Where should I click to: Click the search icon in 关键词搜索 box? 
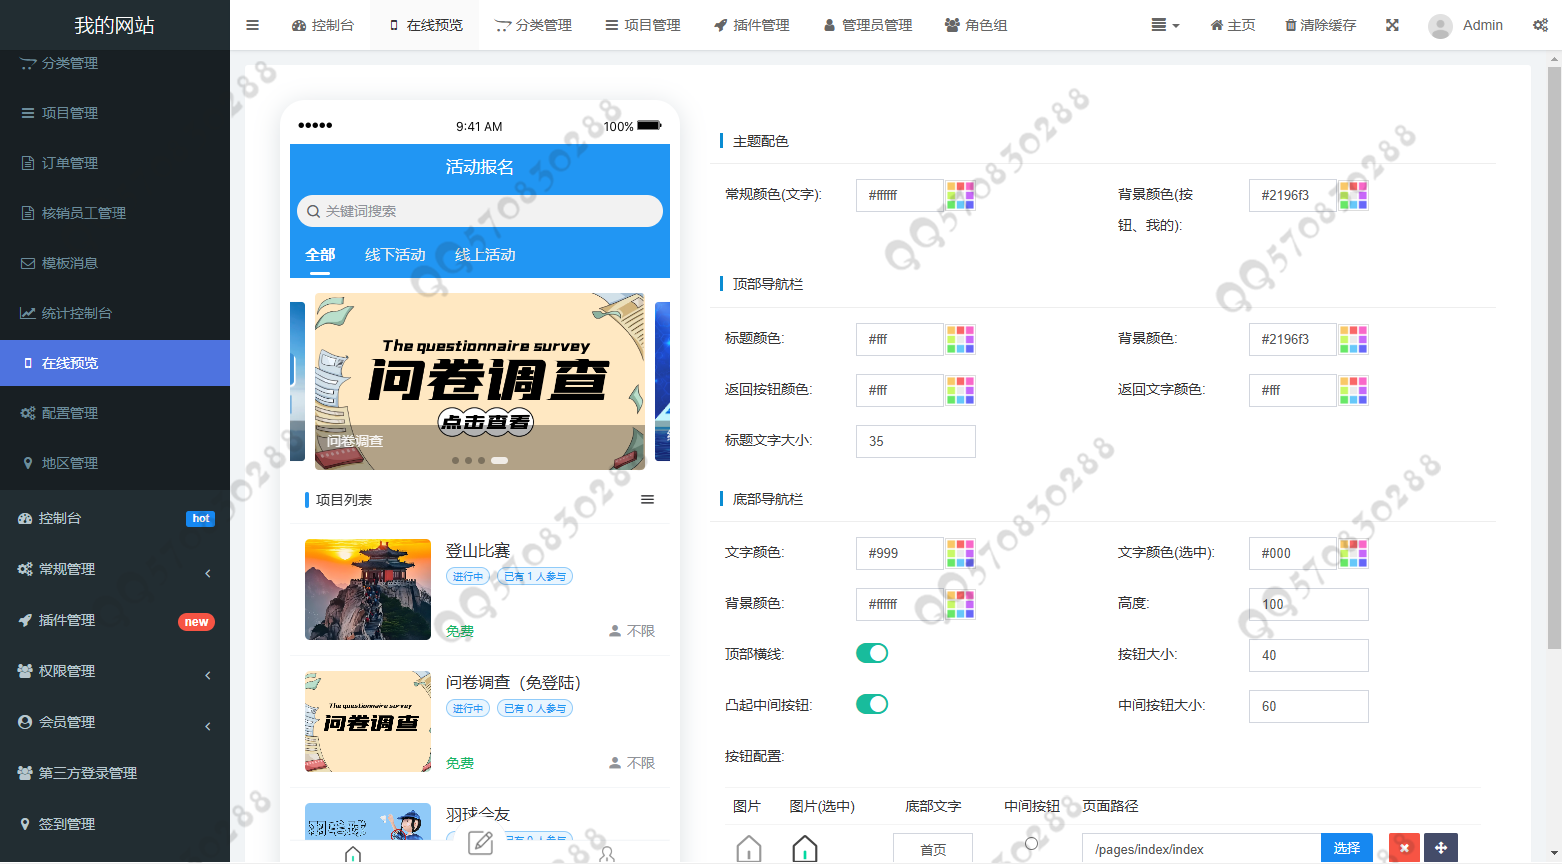point(313,211)
